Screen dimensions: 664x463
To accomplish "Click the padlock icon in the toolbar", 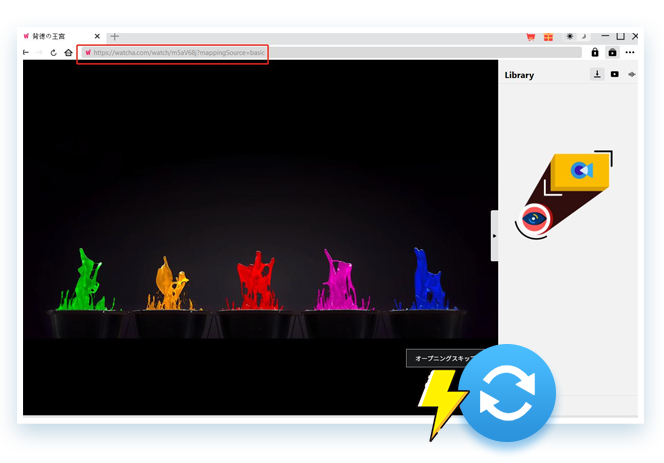I will (595, 52).
